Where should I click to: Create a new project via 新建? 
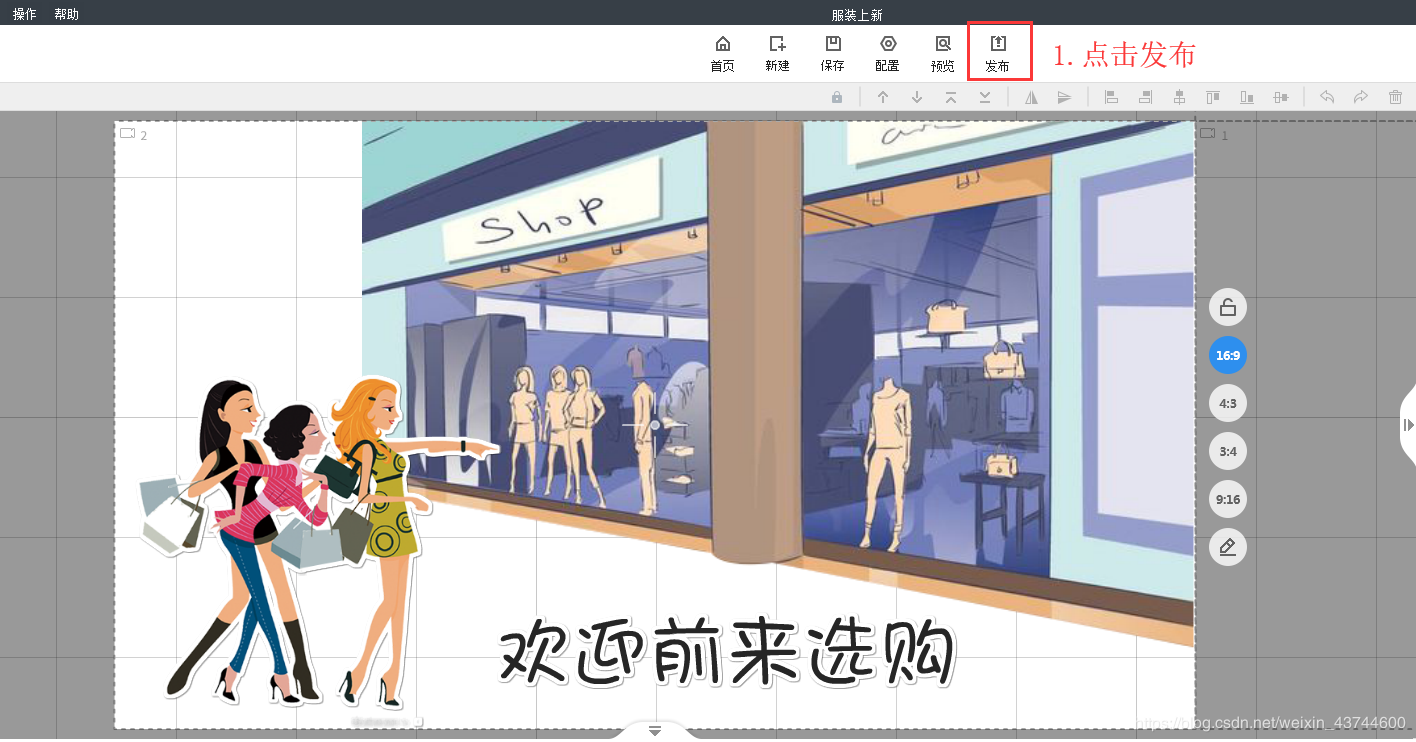[x=777, y=53]
